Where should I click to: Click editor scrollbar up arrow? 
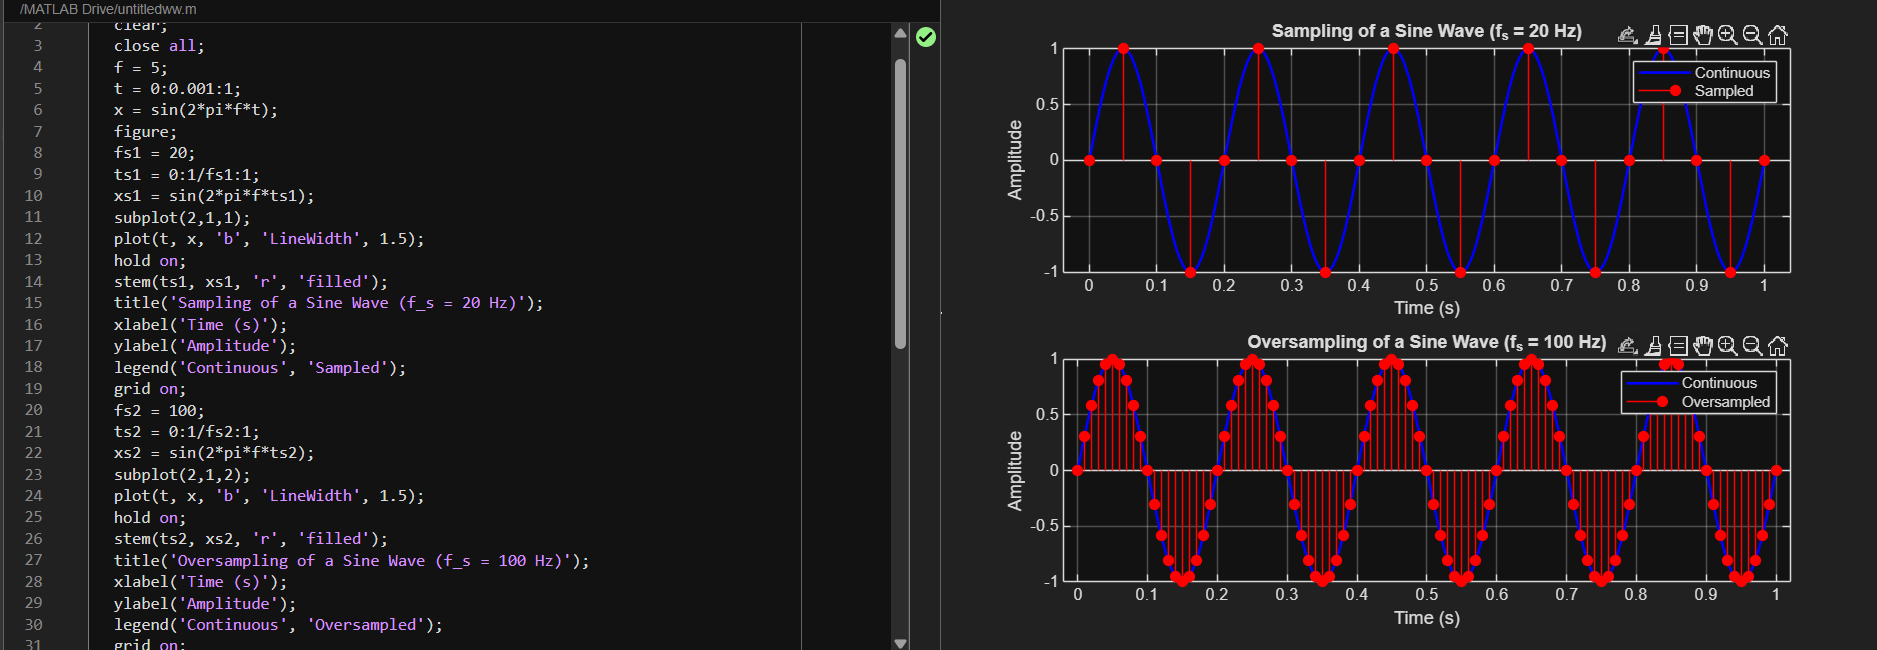[x=900, y=33]
